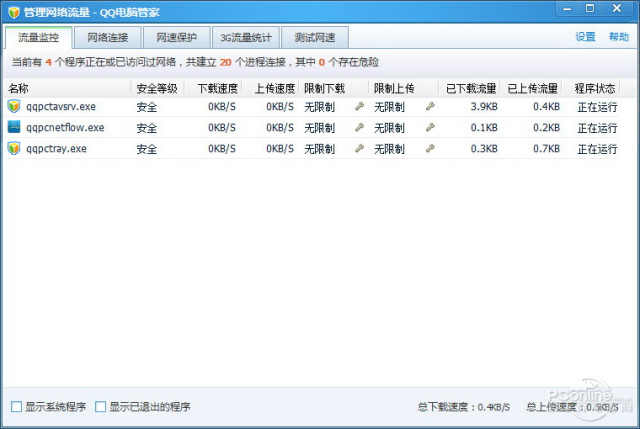Sort by the 已上传流量 column header
The height and width of the screenshot is (429, 640).
point(533,88)
